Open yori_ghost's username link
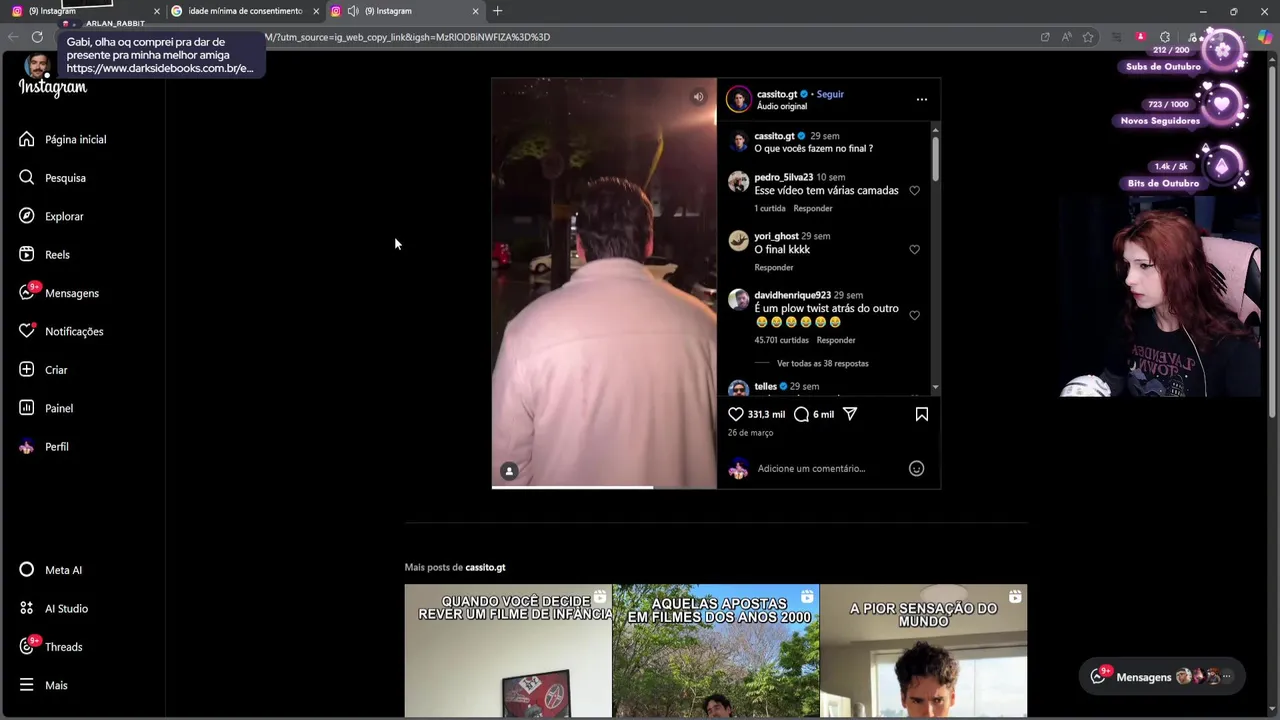Screen dimensions: 1280x720 click(x=776, y=236)
